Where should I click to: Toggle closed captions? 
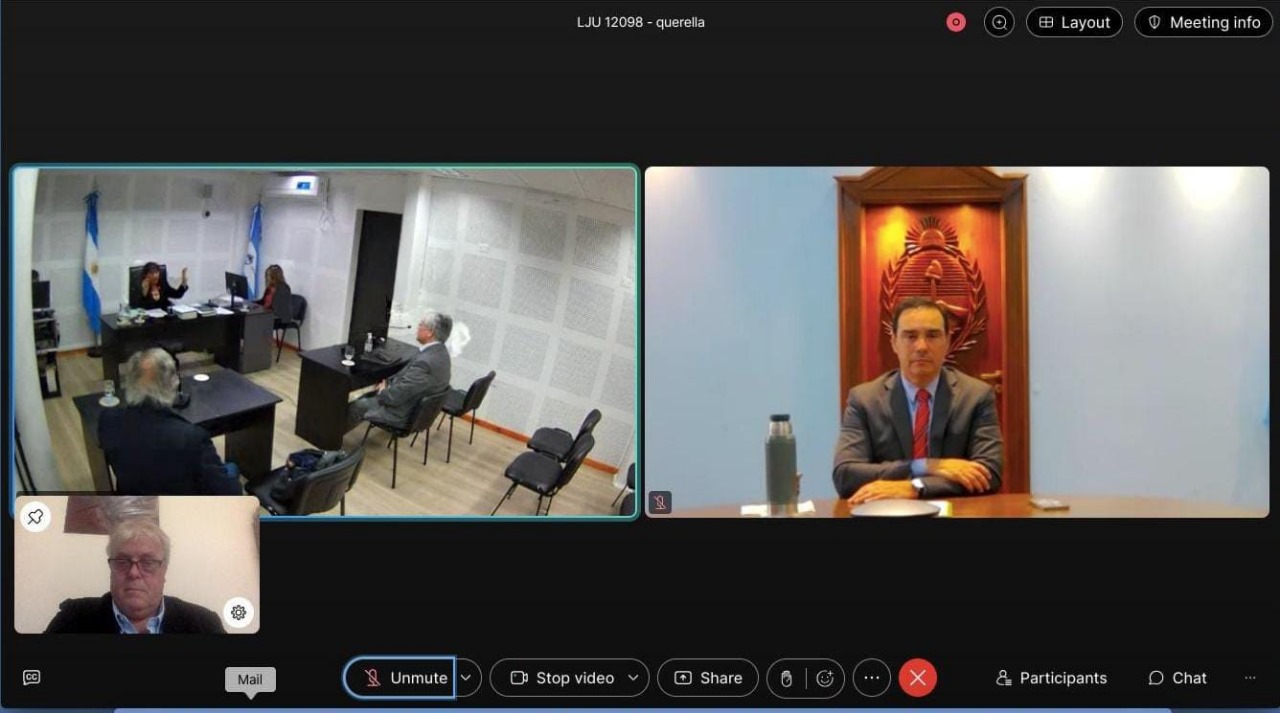coord(31,677)
